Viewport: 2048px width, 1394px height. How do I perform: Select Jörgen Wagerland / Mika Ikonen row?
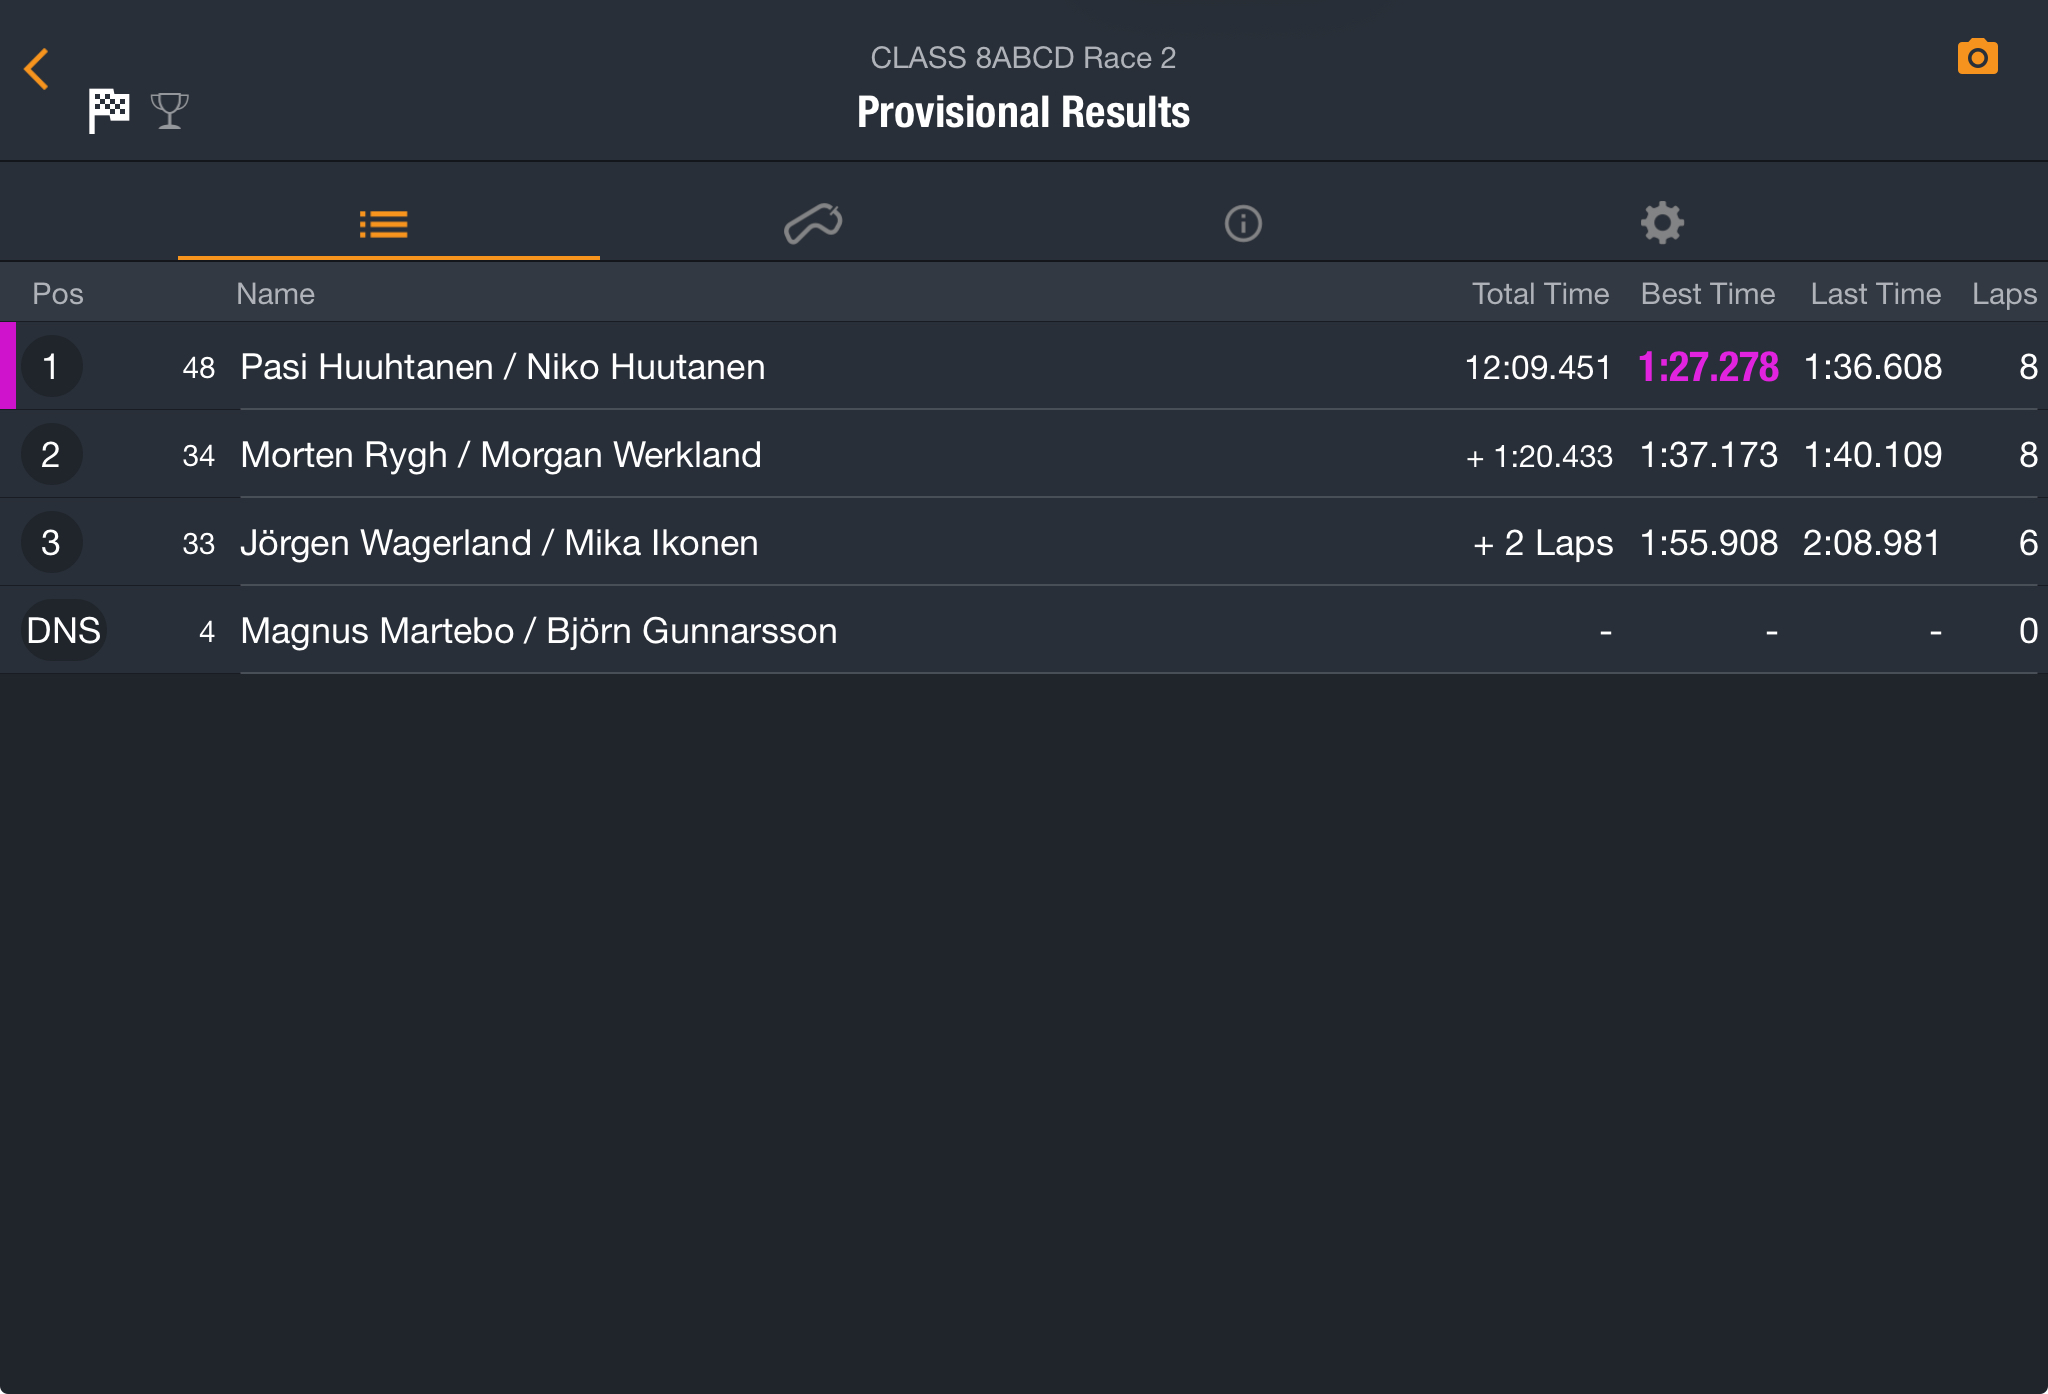(499, 543)
